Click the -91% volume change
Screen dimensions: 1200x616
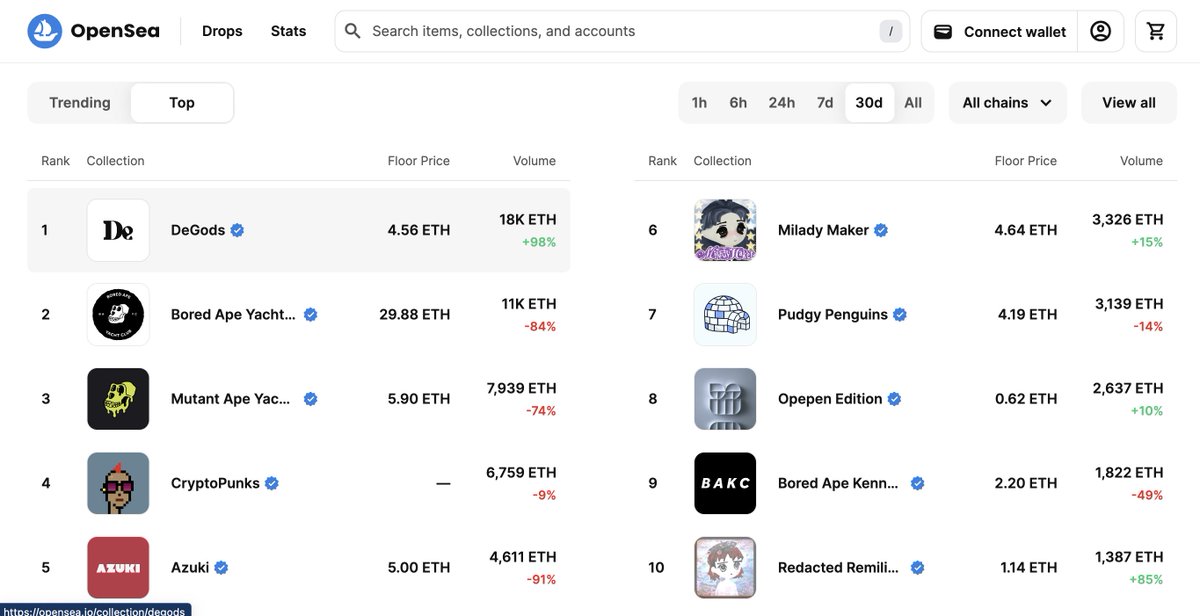[x=541, y=580]
